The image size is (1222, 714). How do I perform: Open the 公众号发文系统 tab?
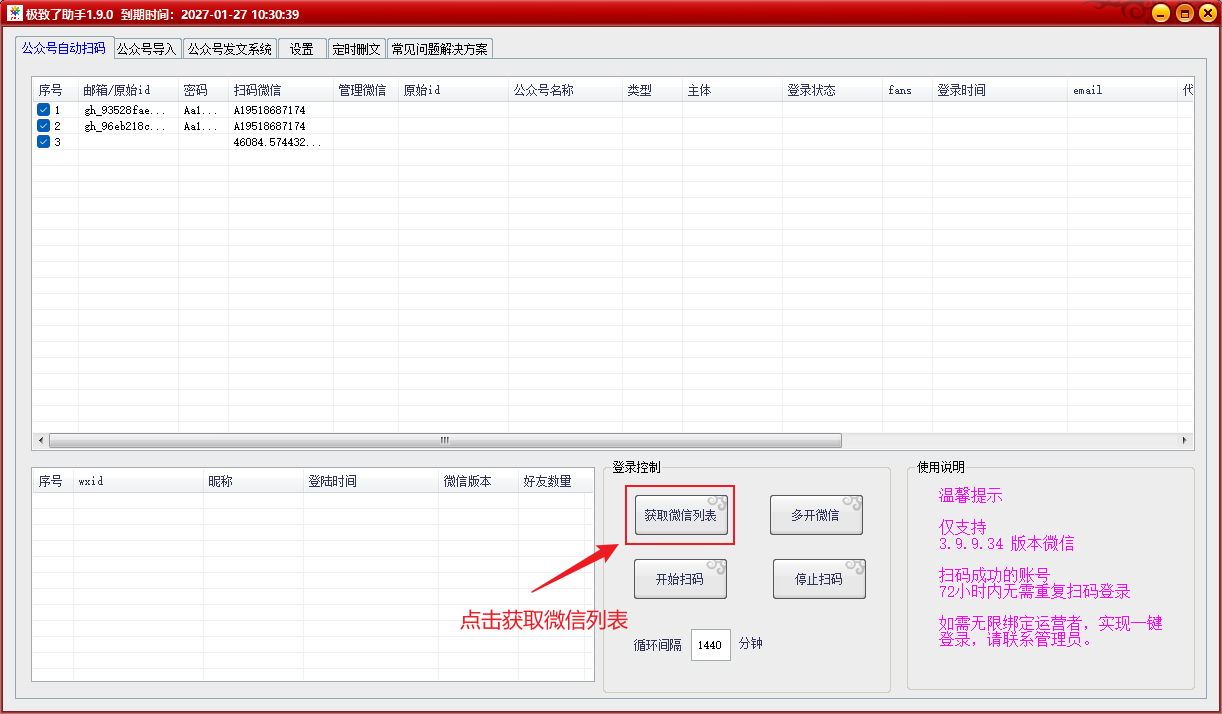tap(230, 49)
